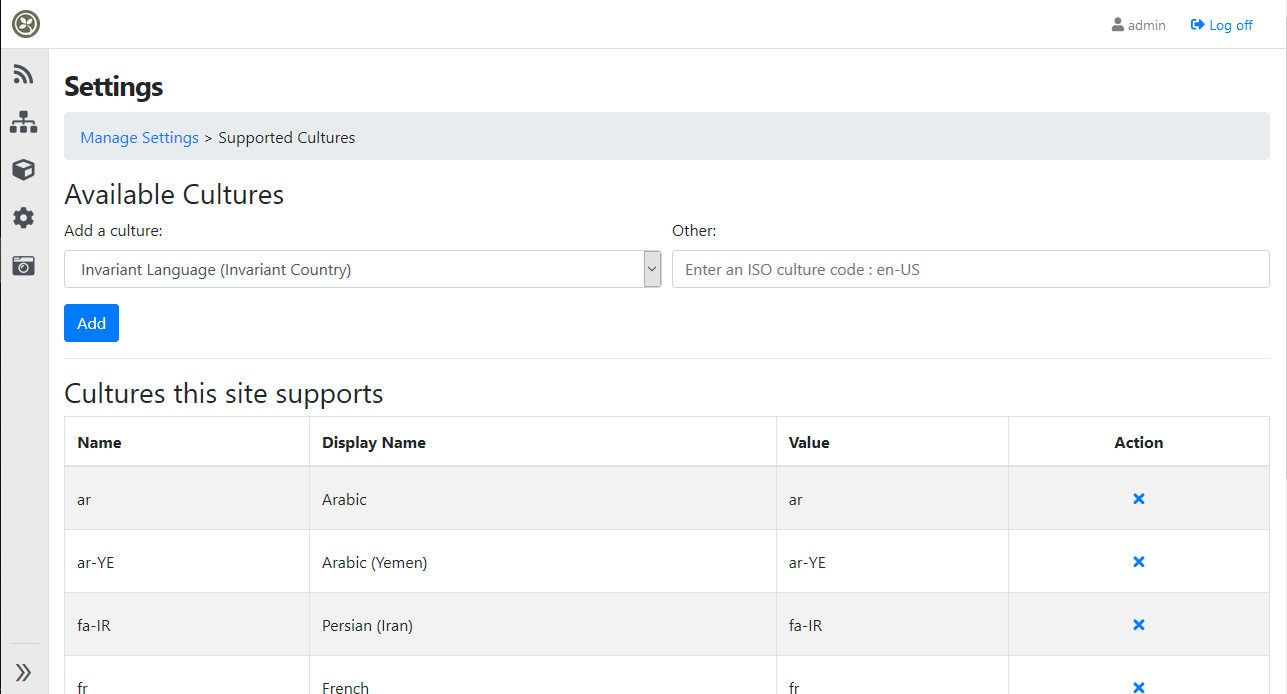Click the ISO culture code input field
Screen dimensions: 1287x694
click(x=969, y=268)
